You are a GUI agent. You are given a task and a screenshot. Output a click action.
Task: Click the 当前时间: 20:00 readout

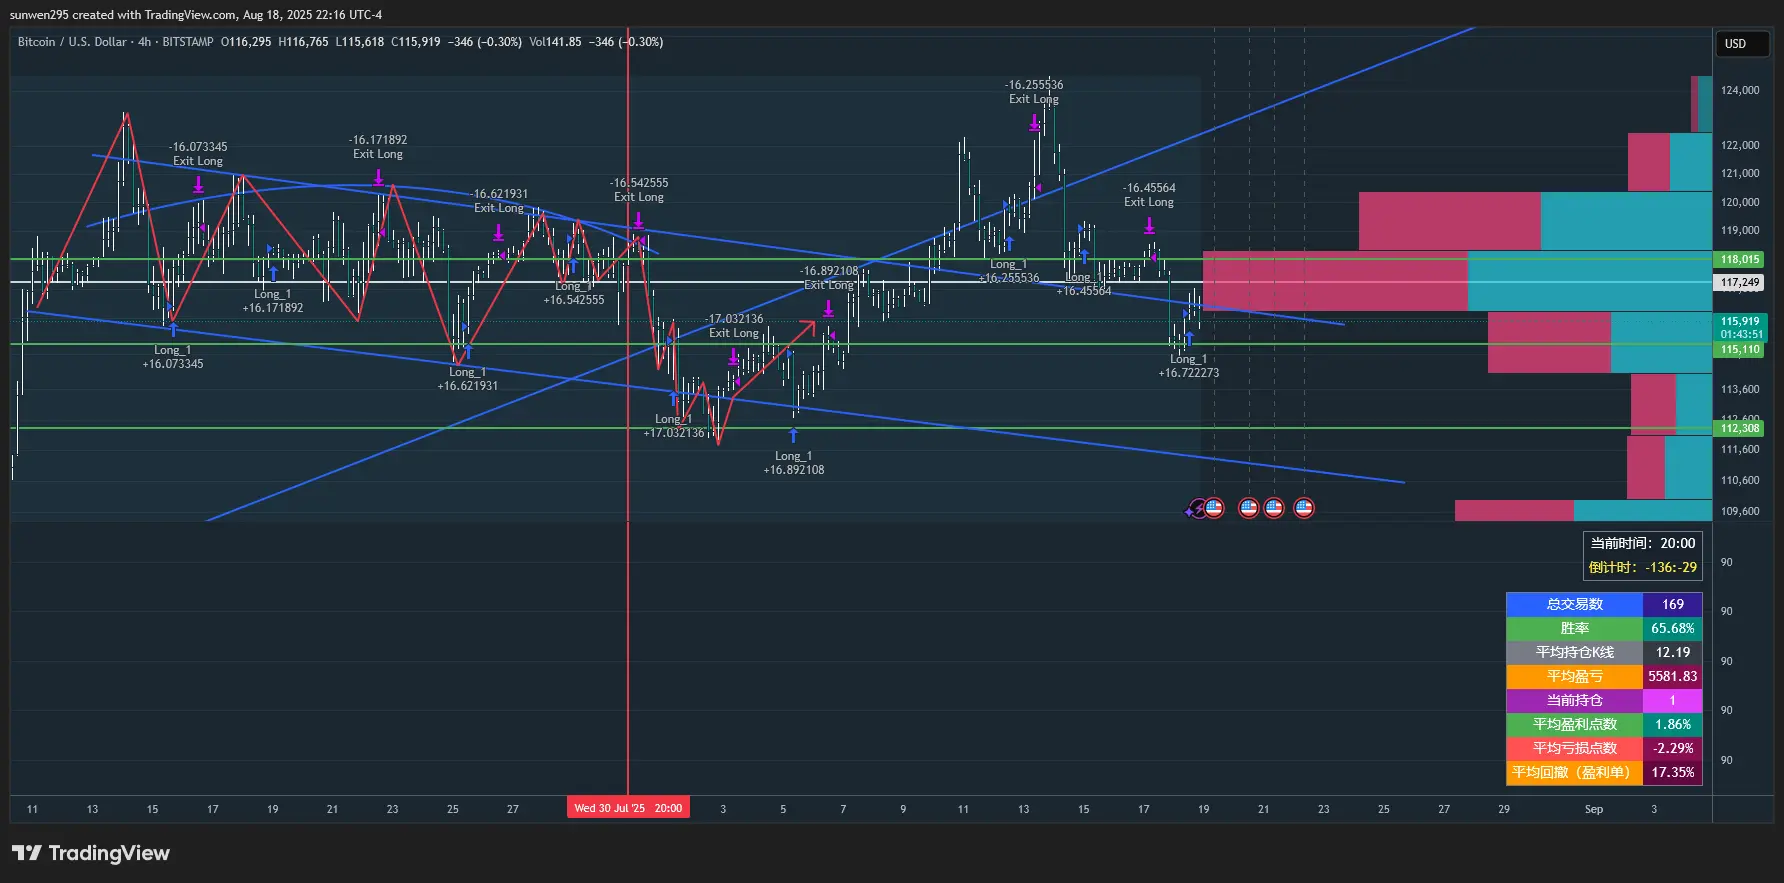click(1643, 543)
